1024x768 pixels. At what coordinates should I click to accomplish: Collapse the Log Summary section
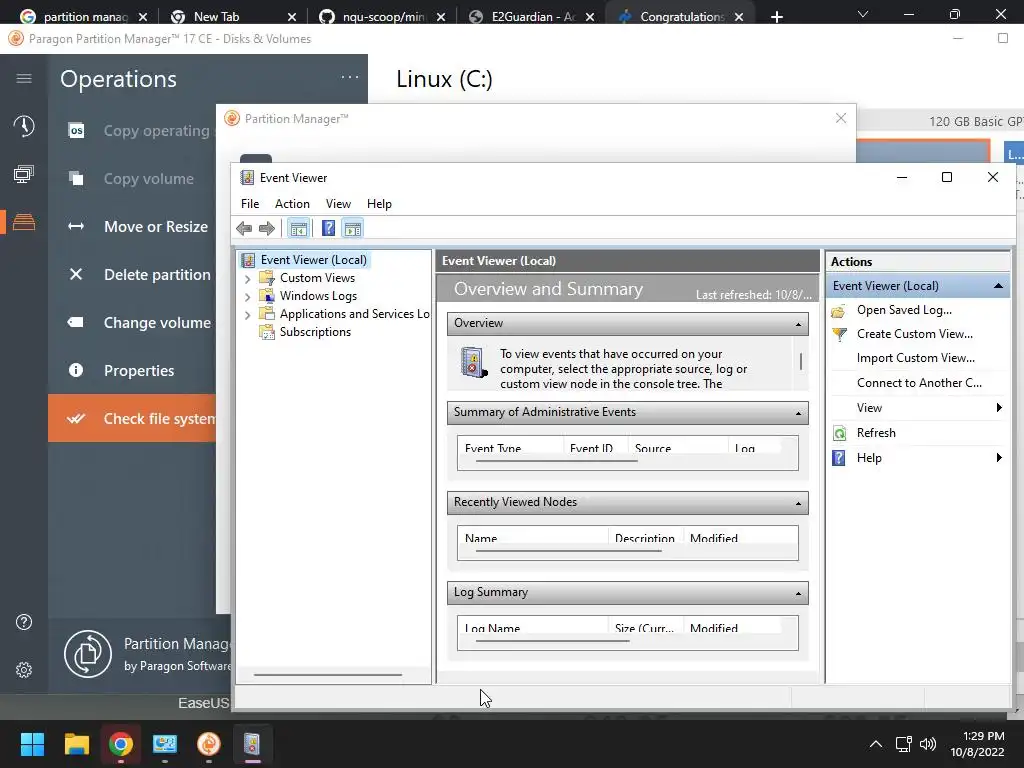[x=798, y=593]
